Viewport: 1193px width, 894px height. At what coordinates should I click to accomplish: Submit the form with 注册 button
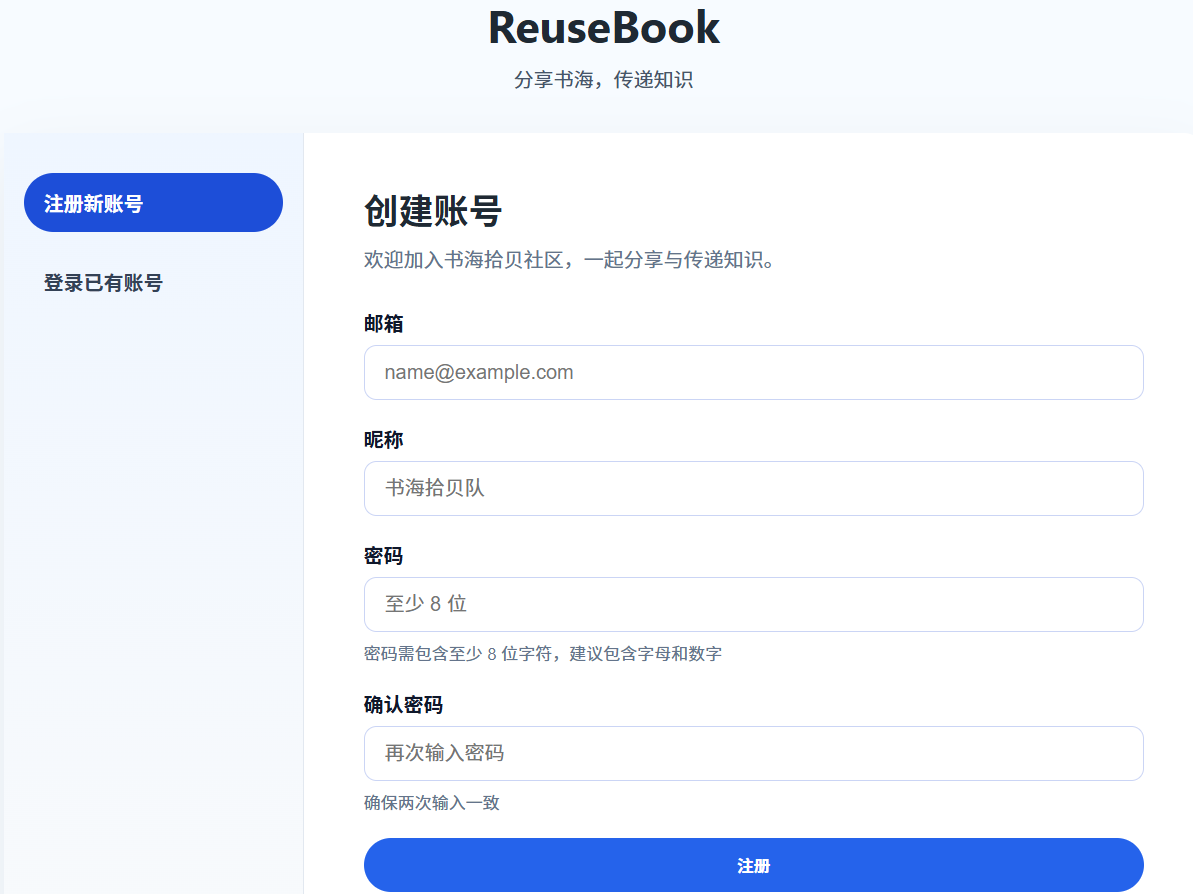[753, 865]
